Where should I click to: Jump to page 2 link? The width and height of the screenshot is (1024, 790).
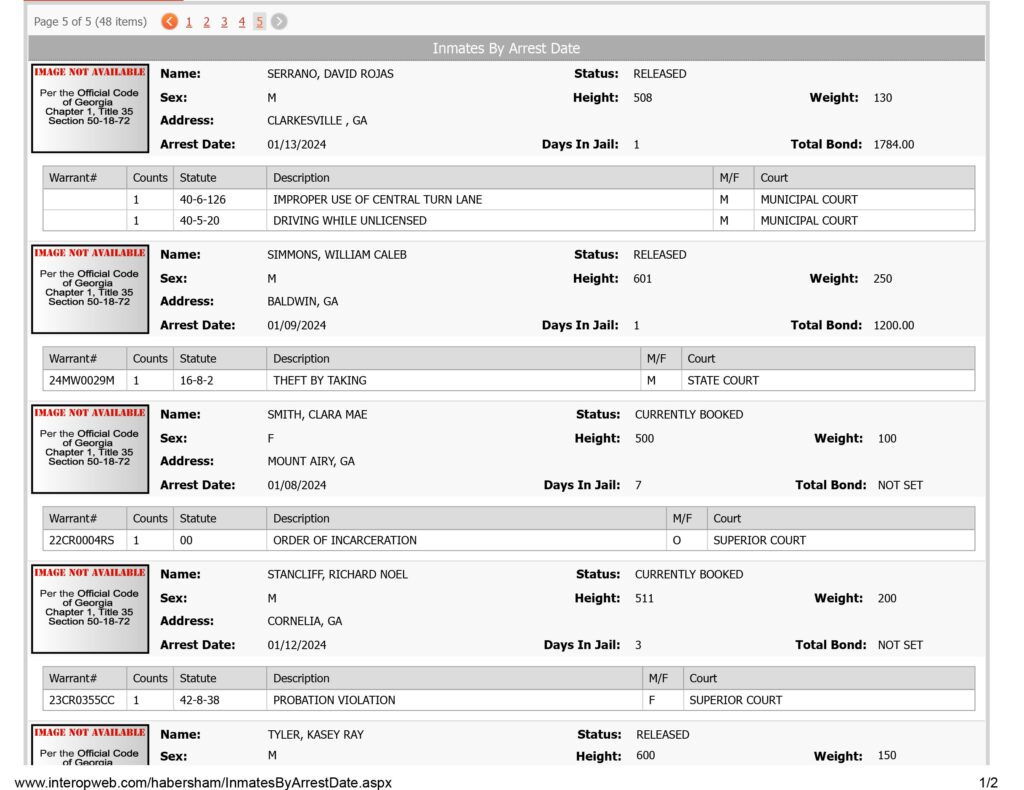tap(206, 22)
